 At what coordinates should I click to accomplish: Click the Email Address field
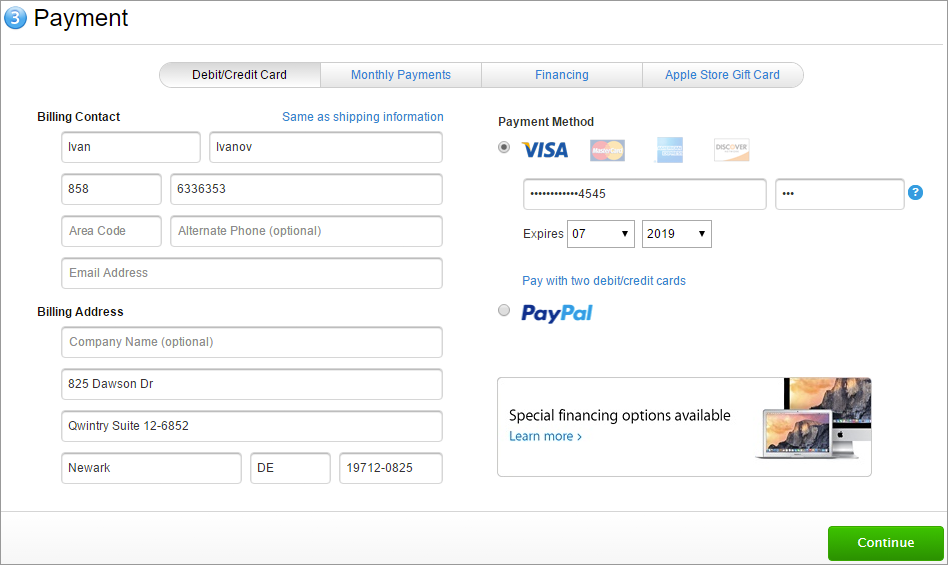click(x=252, y=273)
